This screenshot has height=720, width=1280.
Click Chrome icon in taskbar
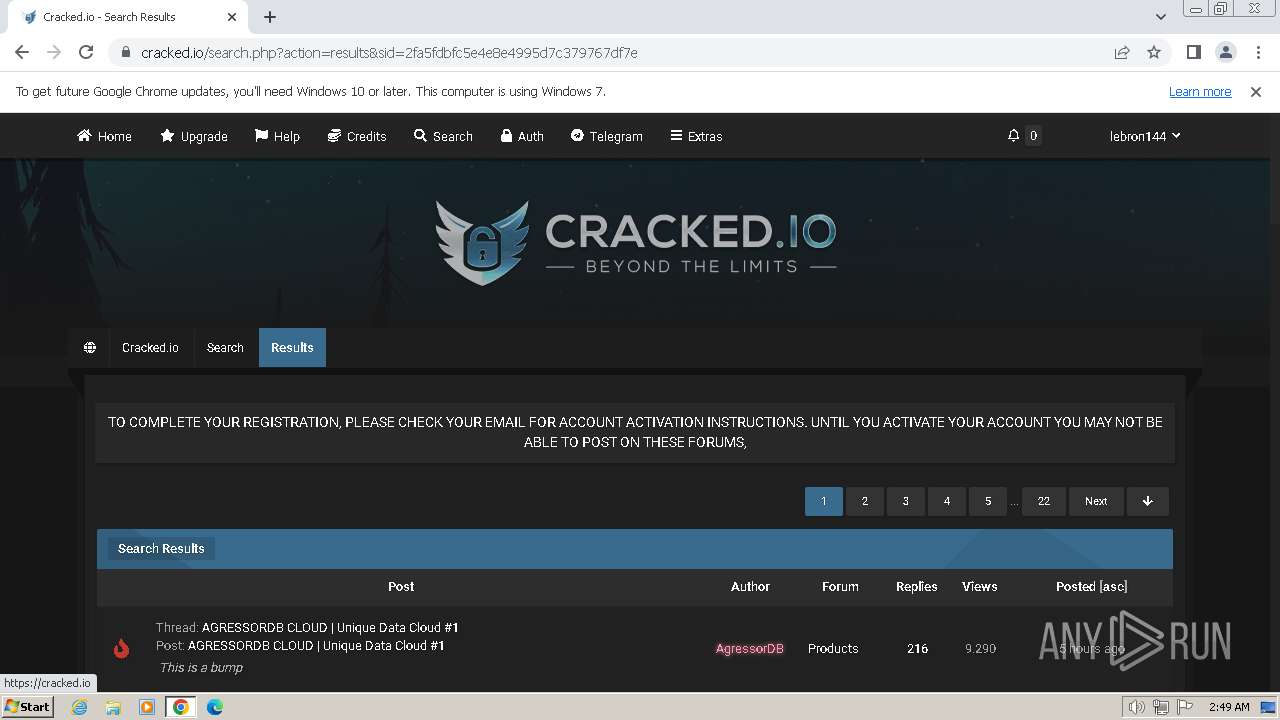[181, 707]
